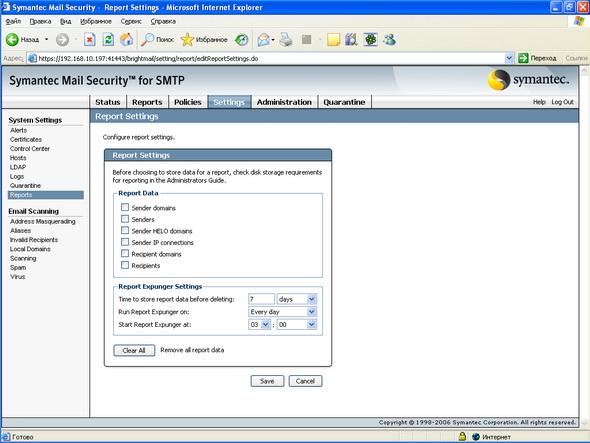Click the Internet zone globe icon
This screenshot has height=443, width=590.
pyautogui.click(x=476, y=437)
